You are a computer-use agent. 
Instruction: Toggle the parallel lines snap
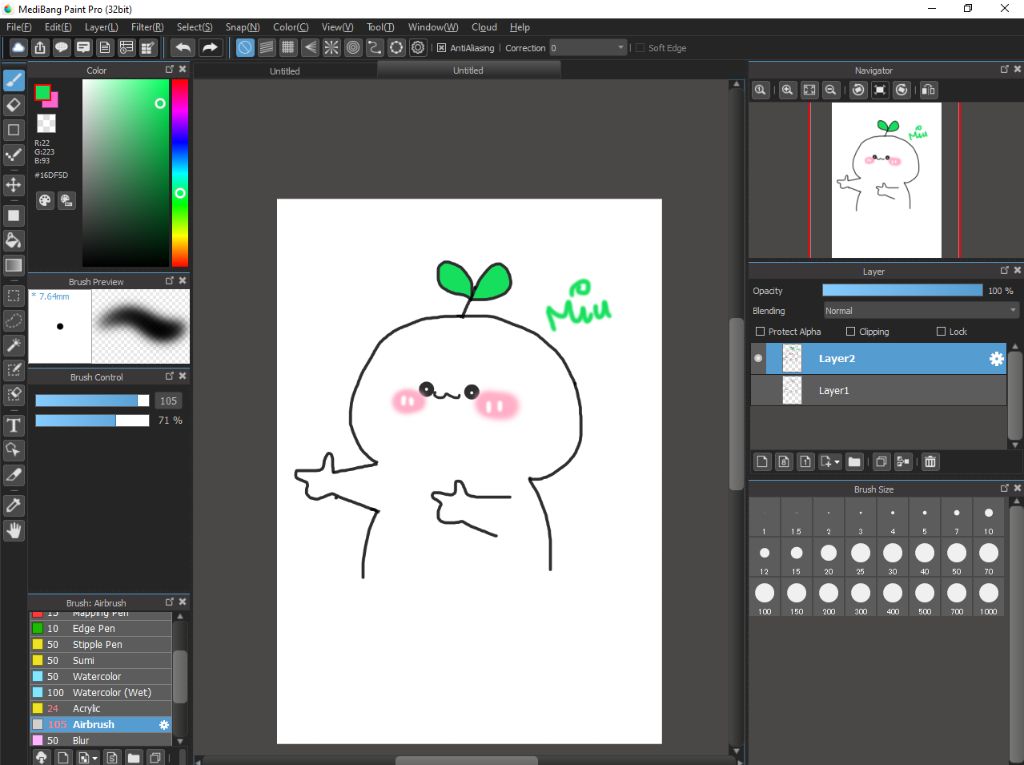[266, 48]
